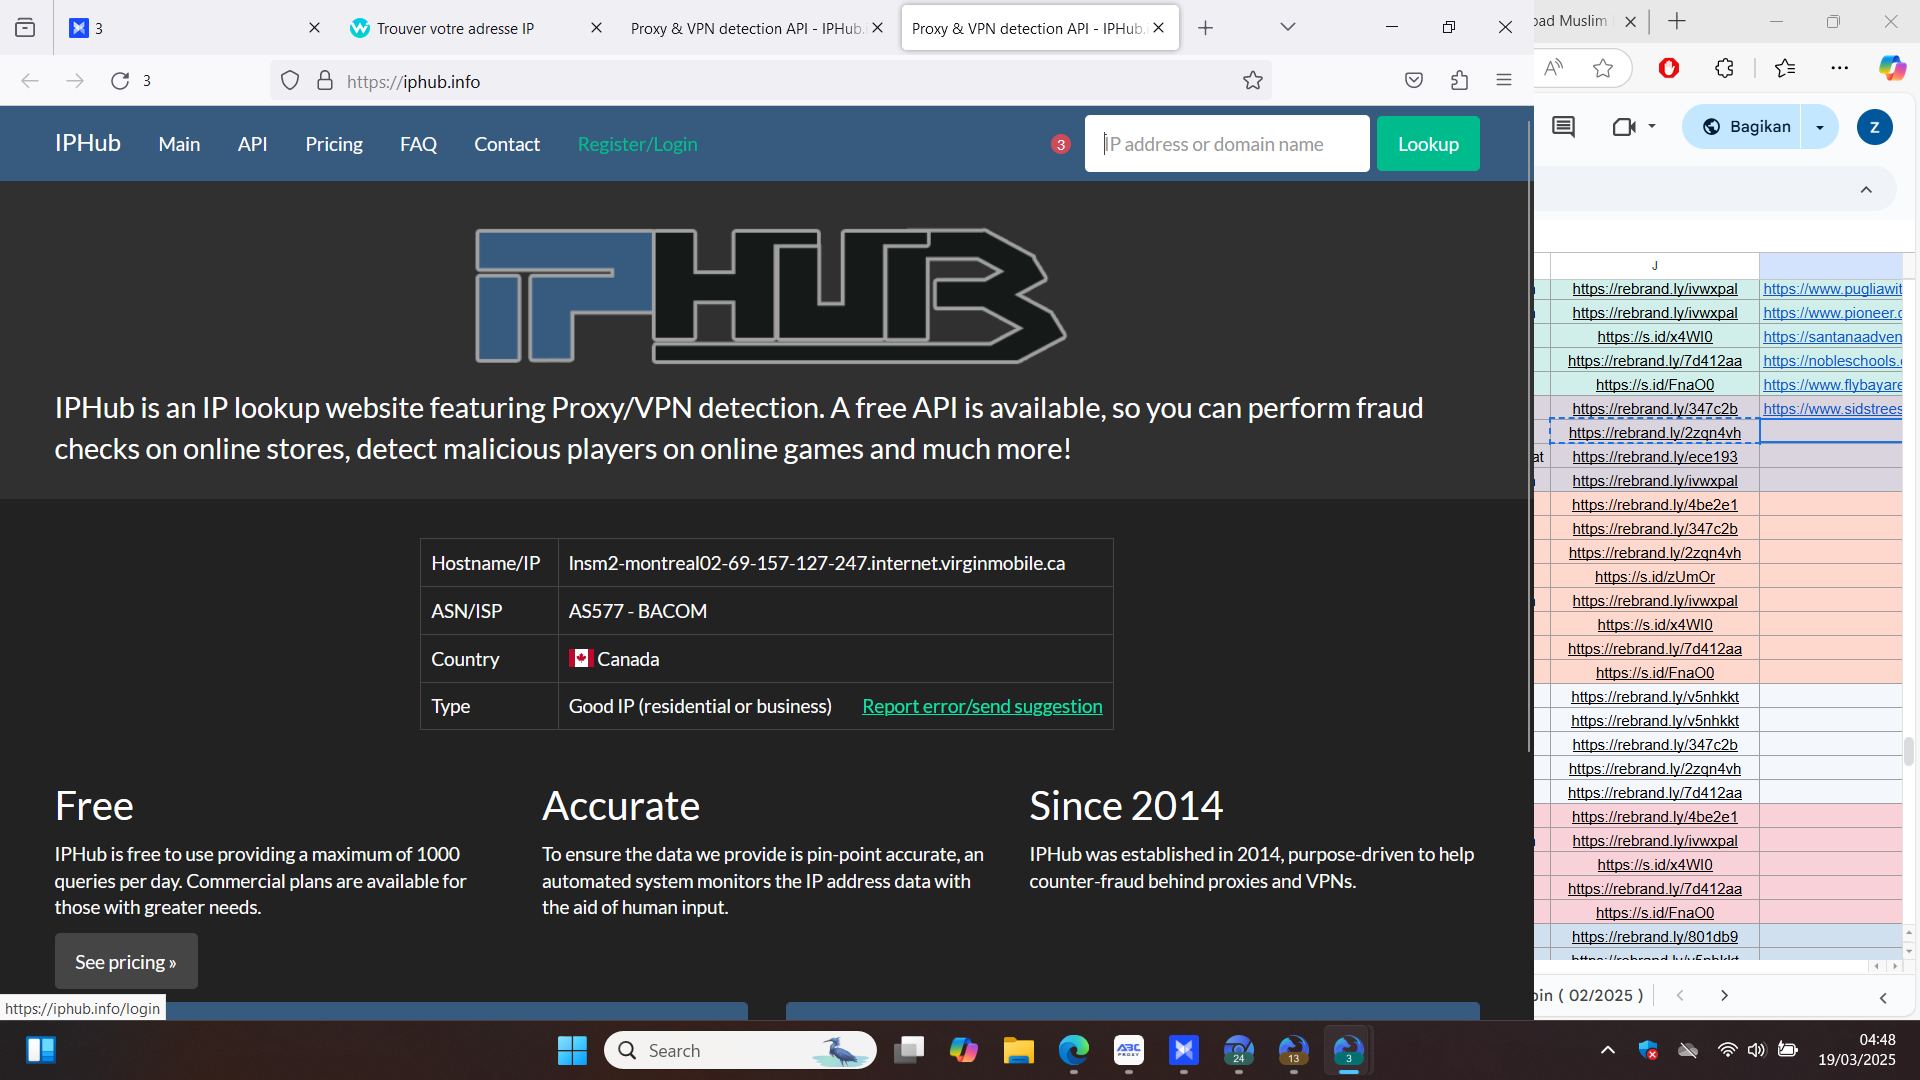The height and width of the screenshot is (1080, 1920).
Task: Open comments icon in the spreadsheet
Action: pyautogui.click(x=1563, y=127)
